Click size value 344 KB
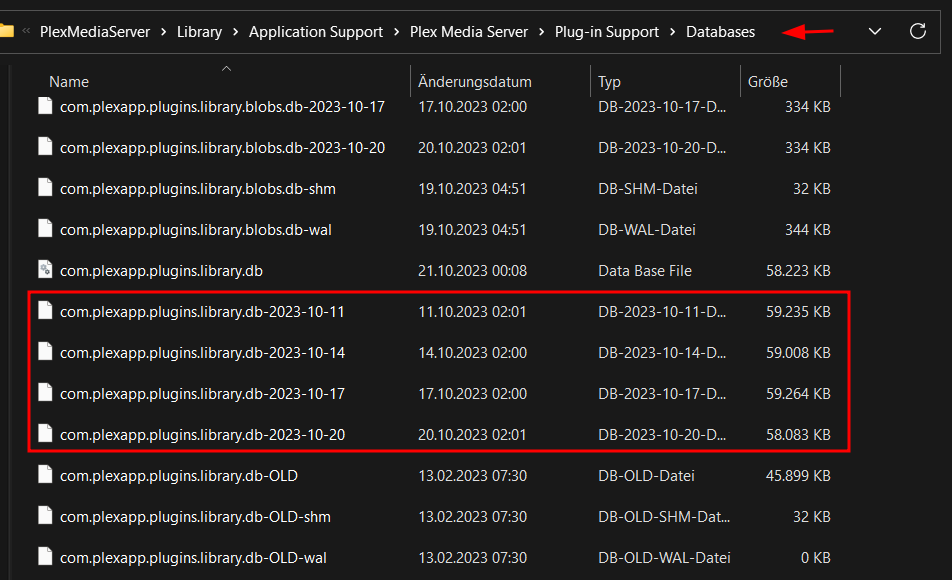Image resolution: width=952 pixels, height=580 pixels. point(808,230)
